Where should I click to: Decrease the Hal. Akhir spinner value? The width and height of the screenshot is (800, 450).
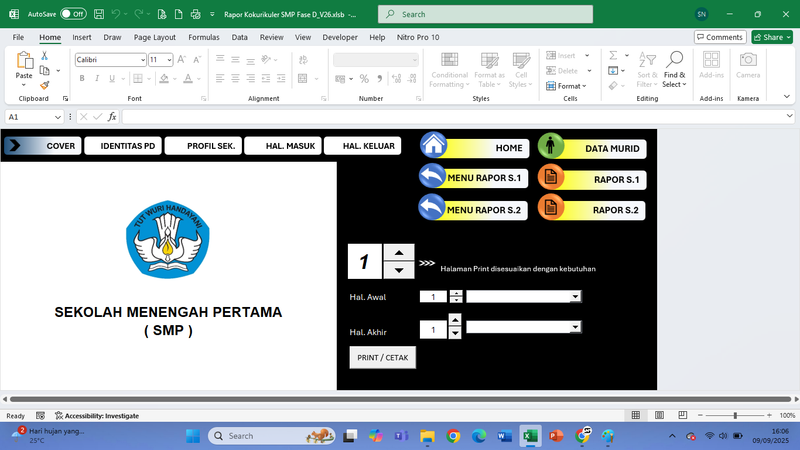[455, 334]
